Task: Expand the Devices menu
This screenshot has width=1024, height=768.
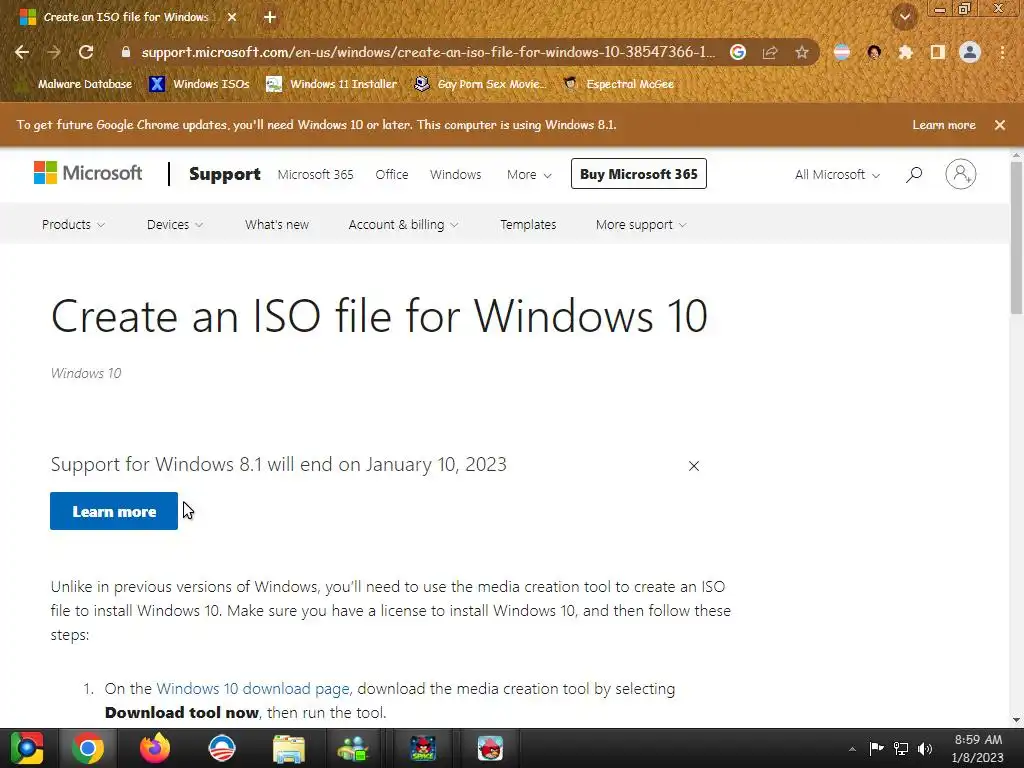Action: pyautogui.click(x=175, y=225)
